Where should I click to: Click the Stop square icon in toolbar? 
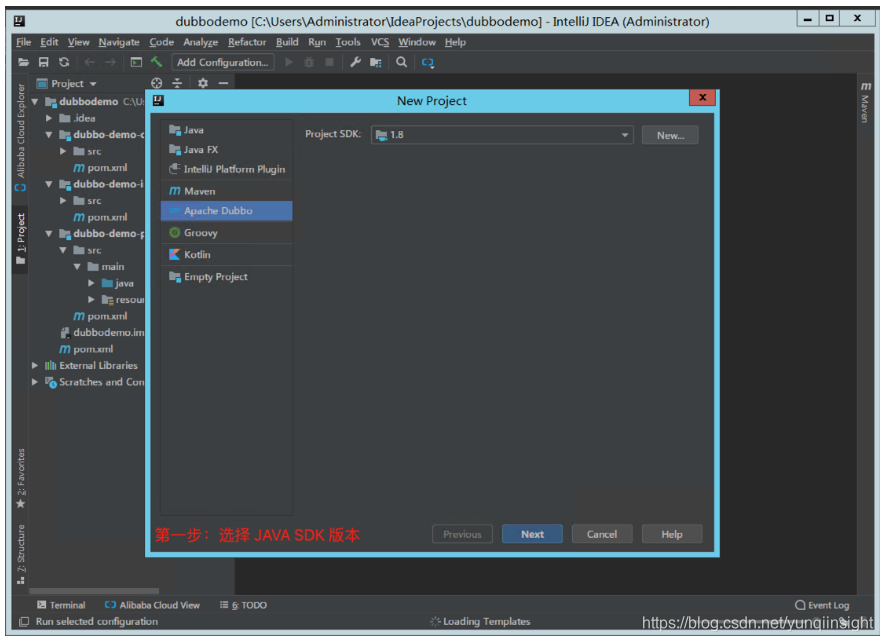329,62
